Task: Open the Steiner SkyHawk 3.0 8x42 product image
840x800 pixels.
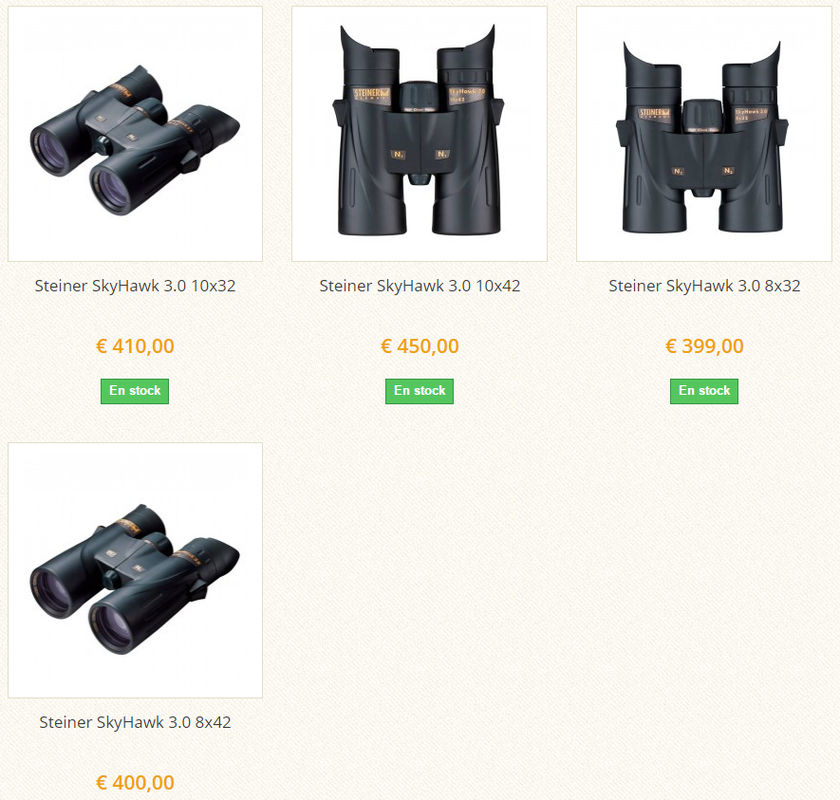Action: click(x=135, y=570)
